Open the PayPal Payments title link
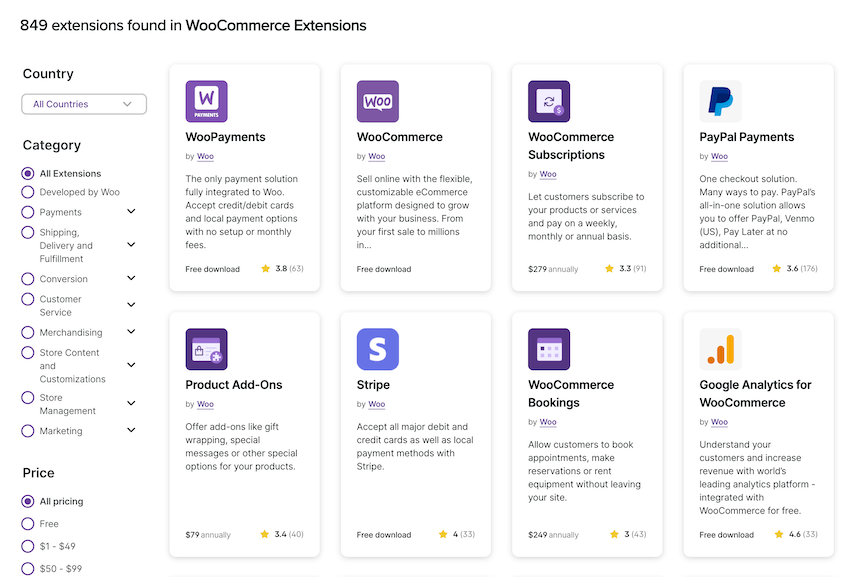 (x=746, y=137)
